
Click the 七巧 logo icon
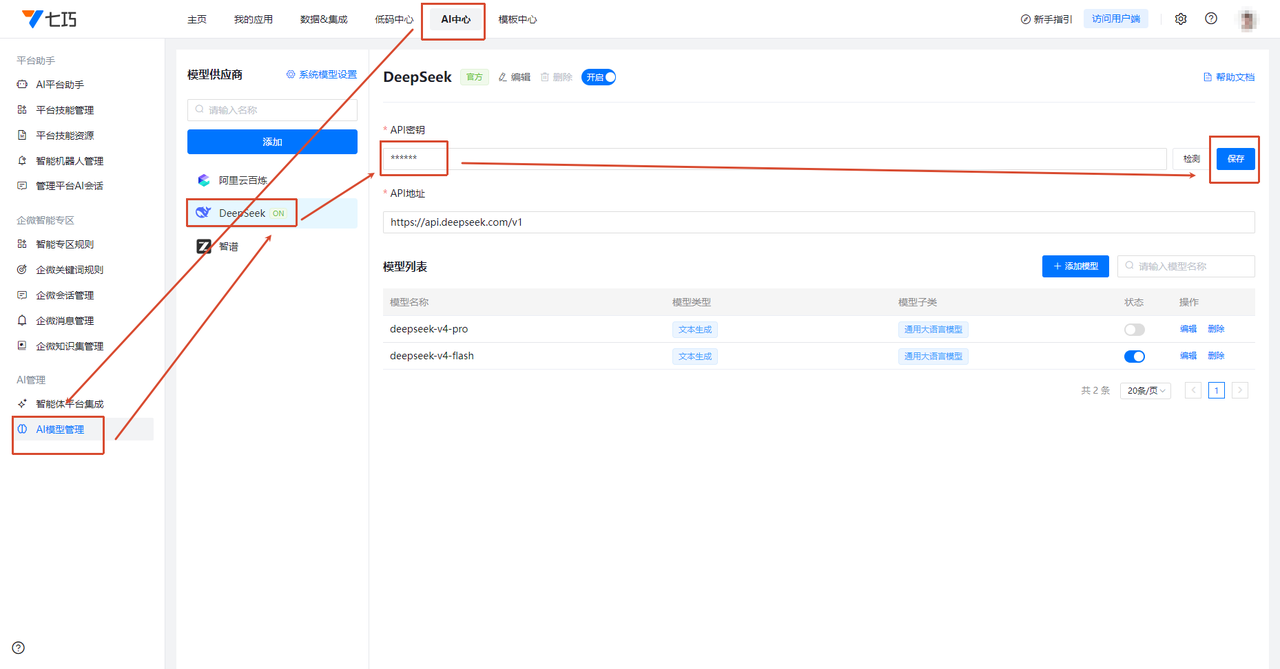click(x=33, y=18)
